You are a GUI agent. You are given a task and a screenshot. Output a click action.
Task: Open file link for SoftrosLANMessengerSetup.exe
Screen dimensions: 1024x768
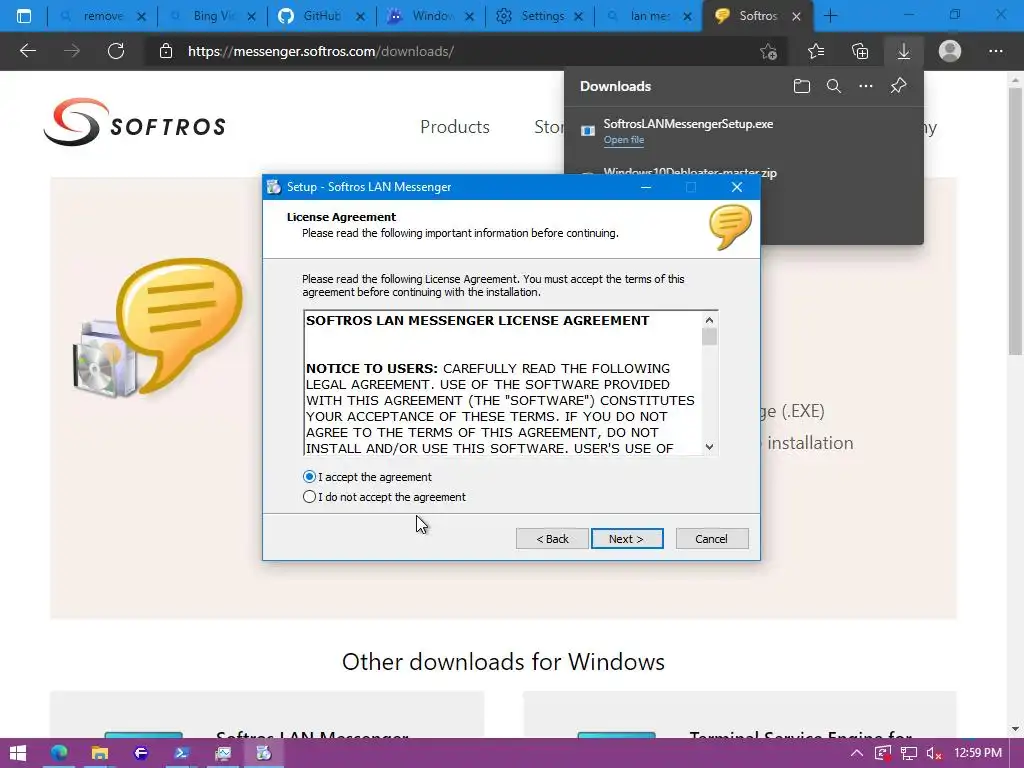pyautogui.click(x=624, y=140)
